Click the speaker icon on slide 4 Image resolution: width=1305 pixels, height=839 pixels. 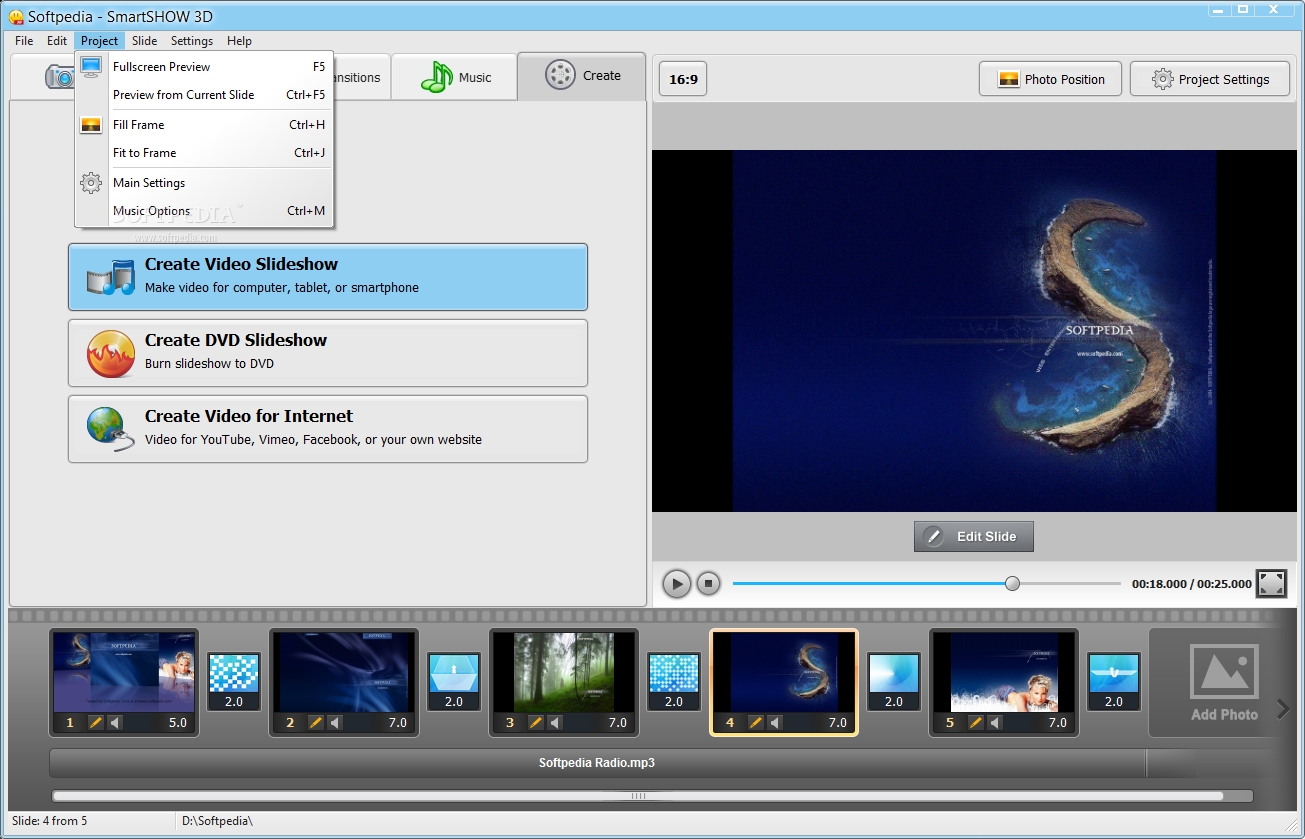click(775, 722)
